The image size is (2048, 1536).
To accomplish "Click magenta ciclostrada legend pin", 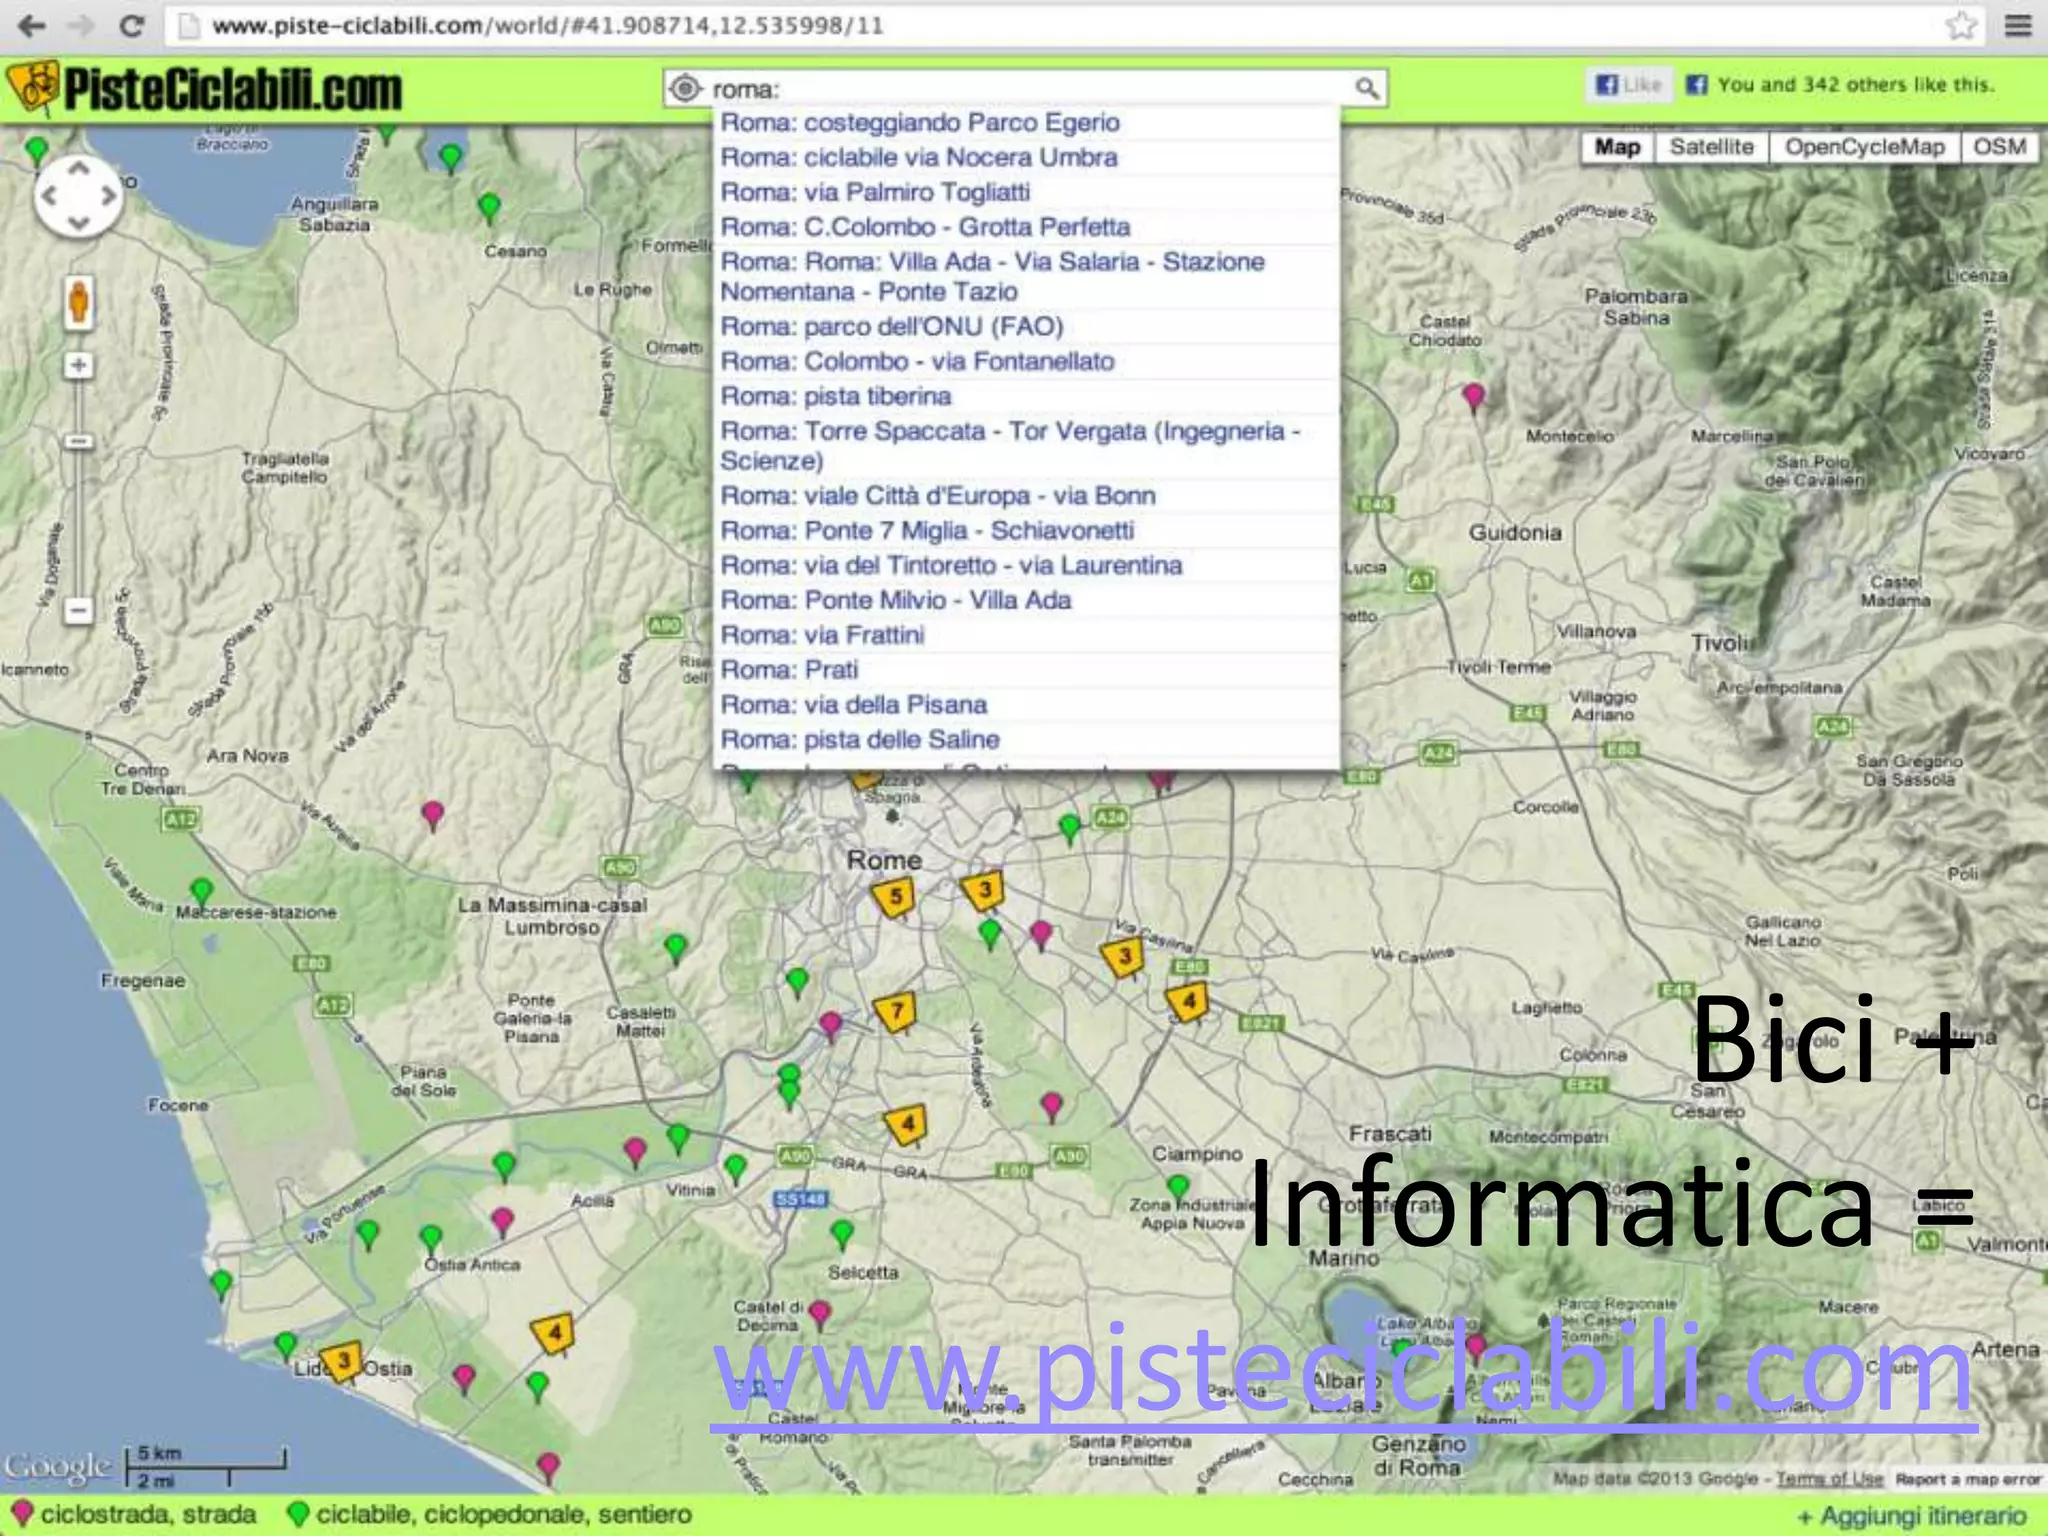I will [22, 1513].
